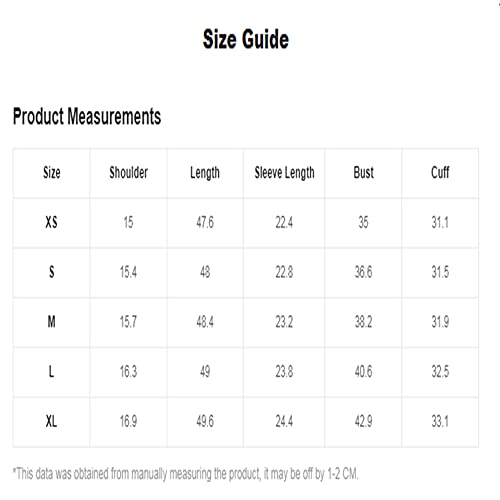500x500 pixels.
Task: Select the XL size row label
Action: pyautogui.click(x=51, y=421)
